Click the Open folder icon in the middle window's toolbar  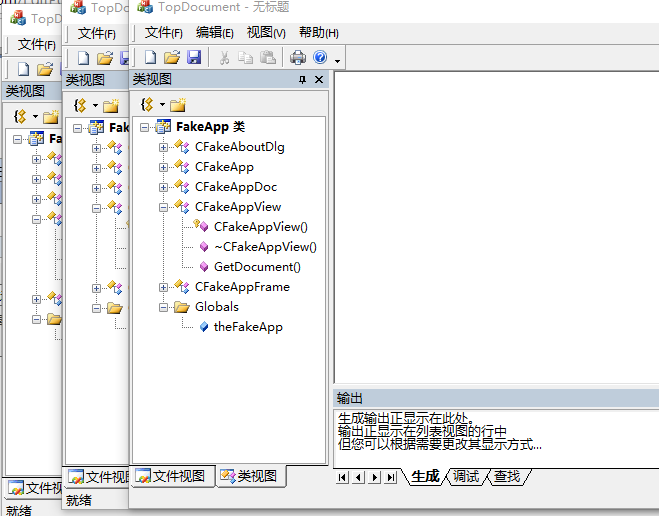[x=105, y=58]
